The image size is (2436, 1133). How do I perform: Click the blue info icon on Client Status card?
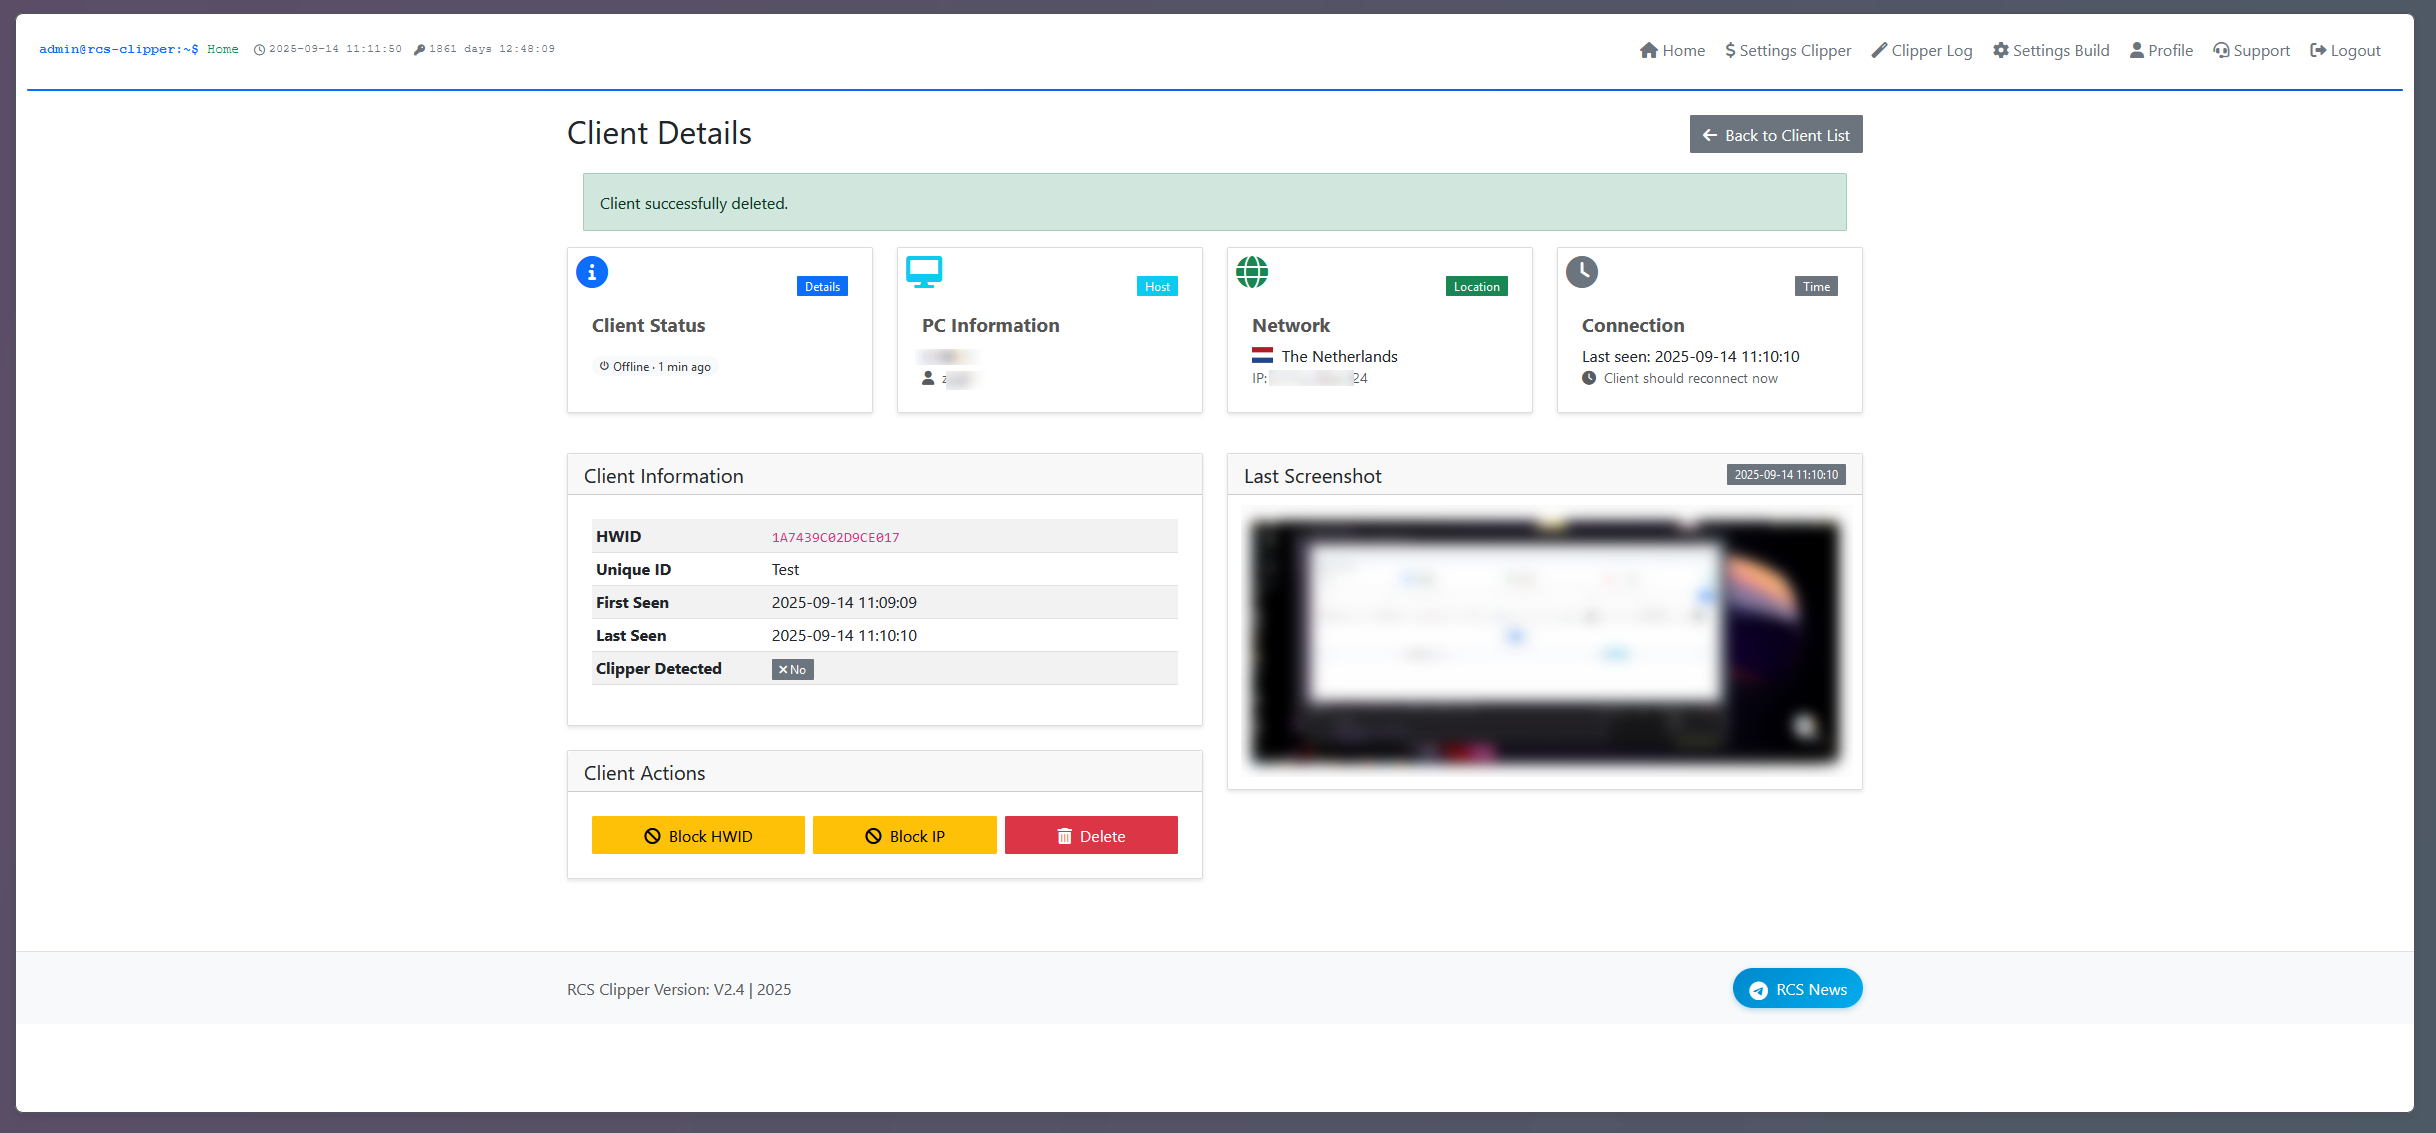click(592, 272)
